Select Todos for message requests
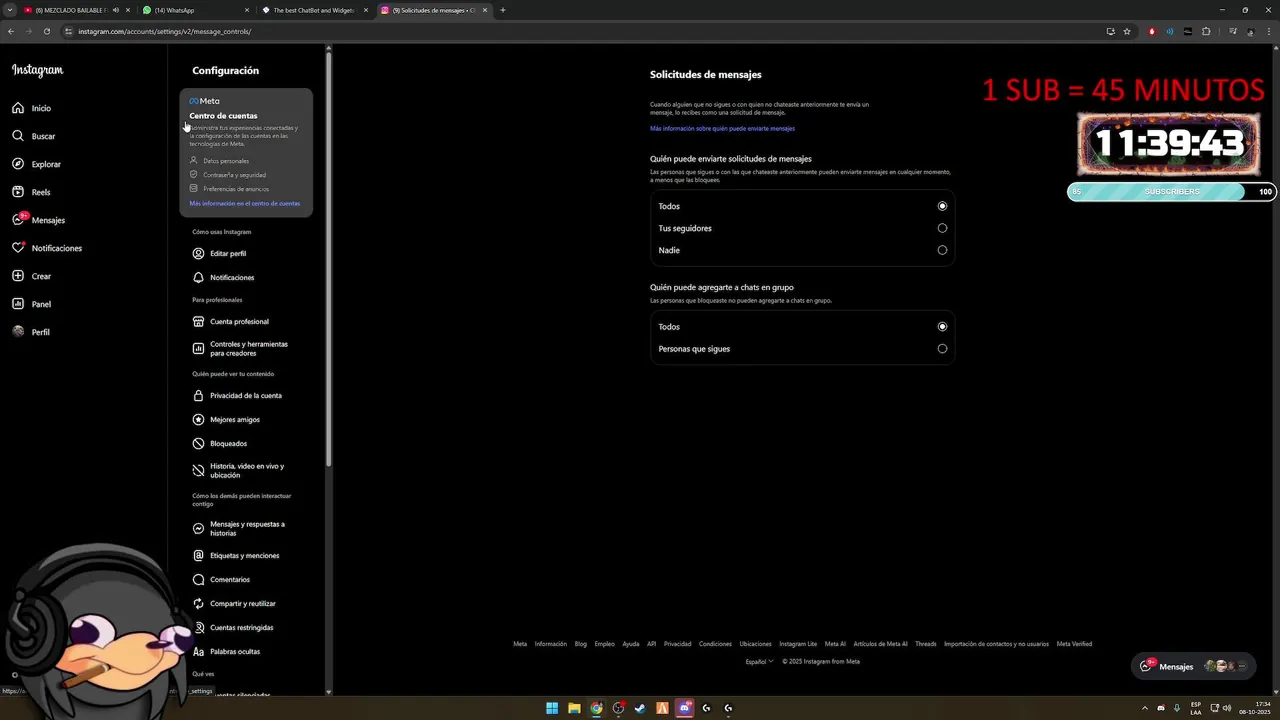 tap(942, 206)
